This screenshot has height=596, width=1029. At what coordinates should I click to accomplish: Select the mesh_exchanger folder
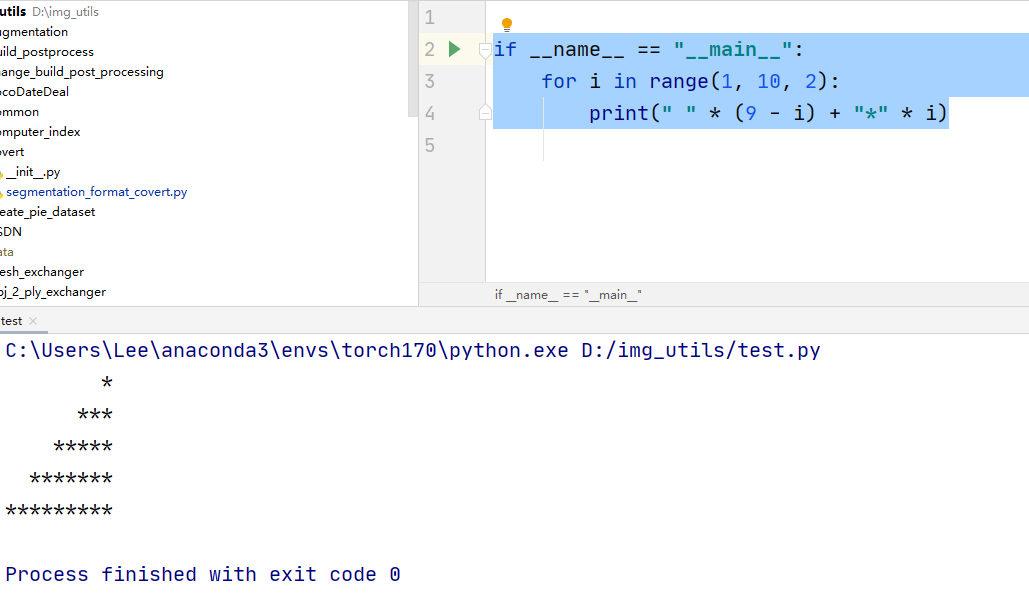click(41, 272)
